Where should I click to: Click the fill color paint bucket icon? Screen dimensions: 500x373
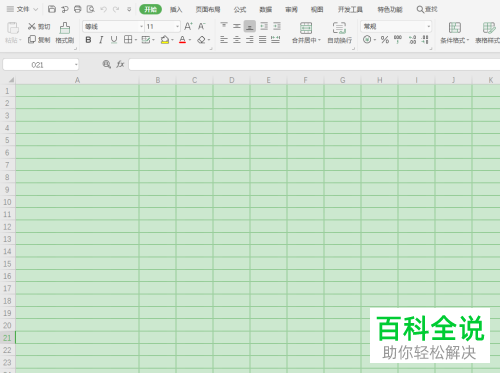[165, 40]
